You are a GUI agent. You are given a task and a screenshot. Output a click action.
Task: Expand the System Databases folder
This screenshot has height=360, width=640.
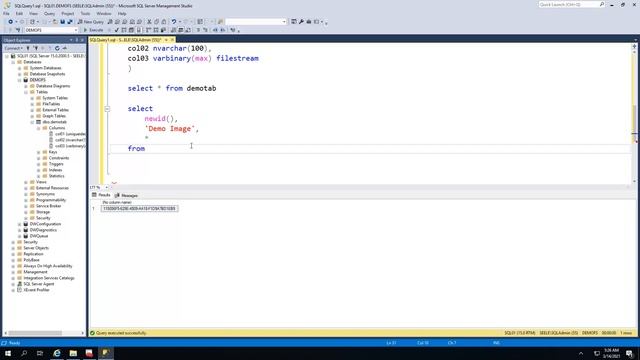coord(20,68)
